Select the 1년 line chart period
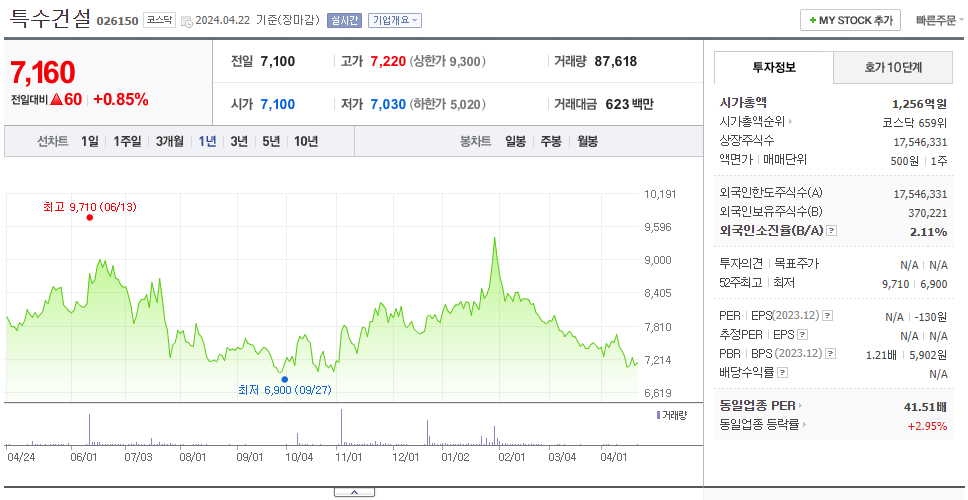Image resolution: width=968 pixels, height=500 pixels. click(207, 141)
